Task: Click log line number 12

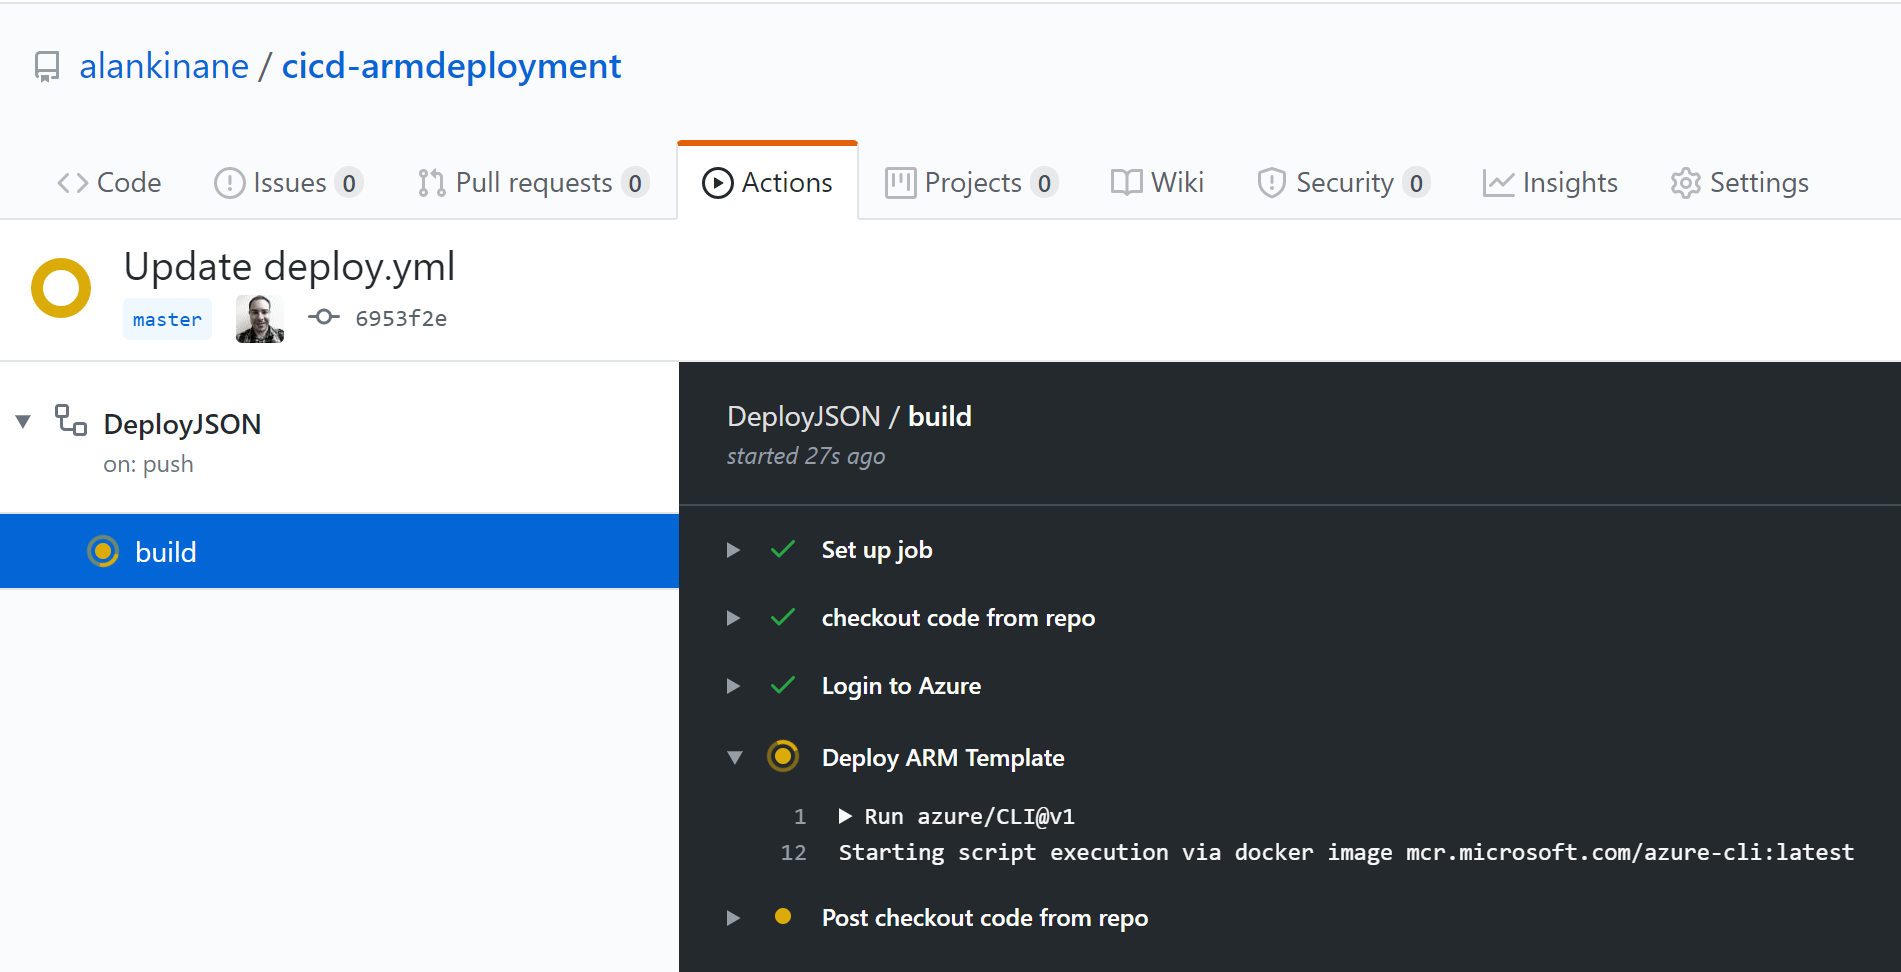Action: [x=793, y=853]
